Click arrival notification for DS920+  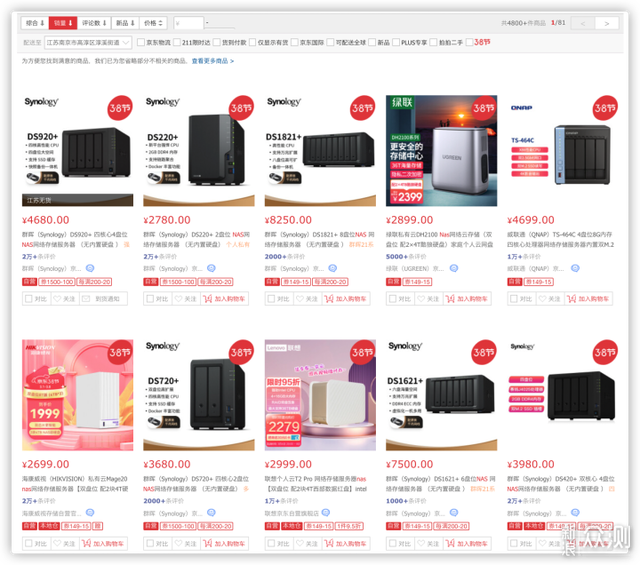(103, 299)
